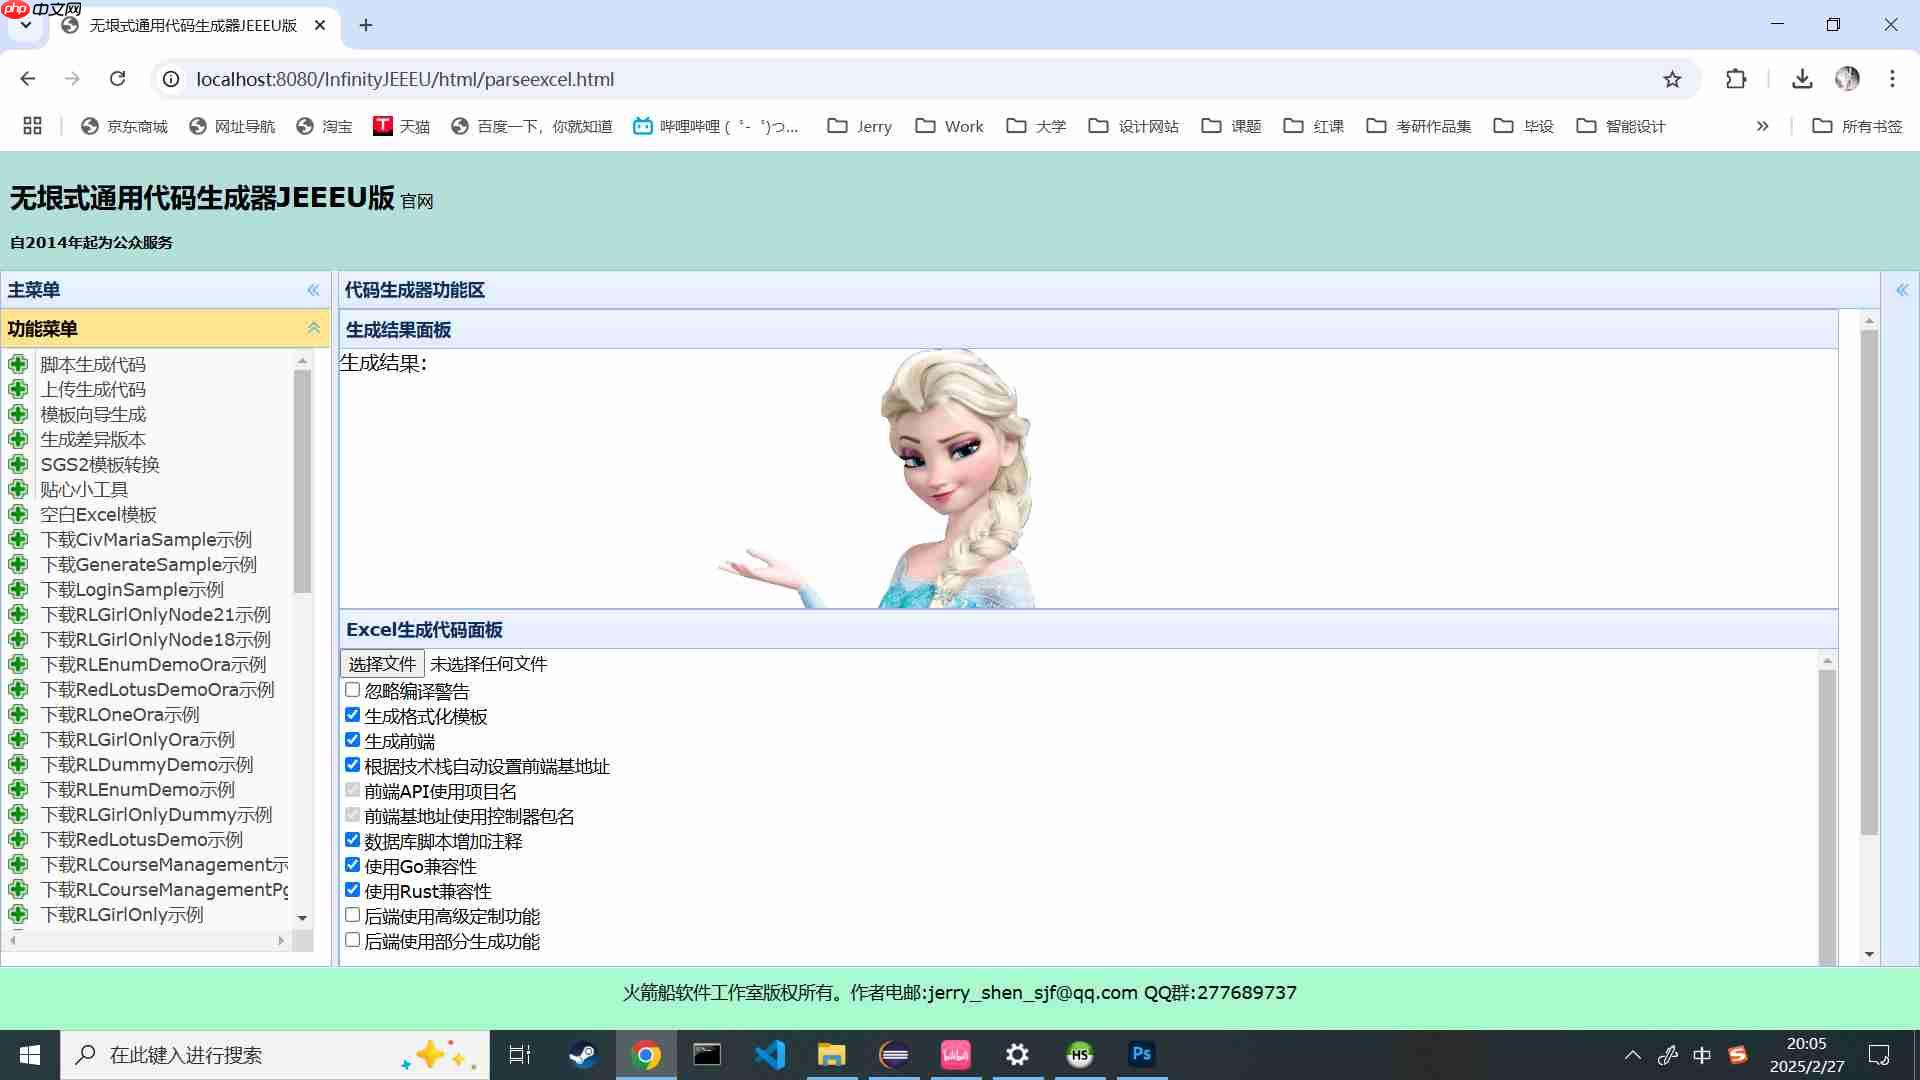The image size is (1920, 1080).
Task: Click the downloads icon in the browser toolbar
Action: (1803, 79)
